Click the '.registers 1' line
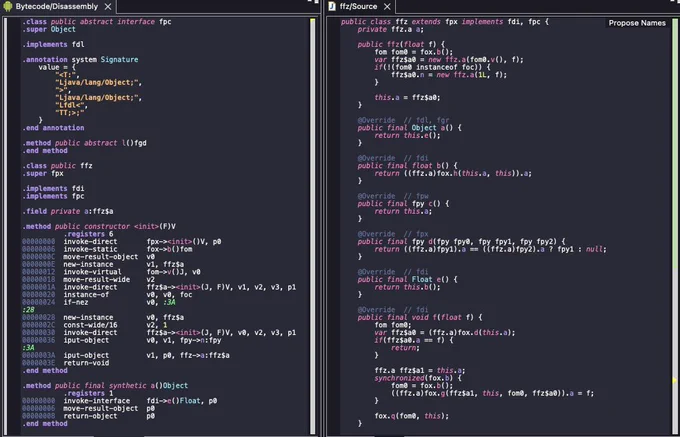 (x=88, y=393)
